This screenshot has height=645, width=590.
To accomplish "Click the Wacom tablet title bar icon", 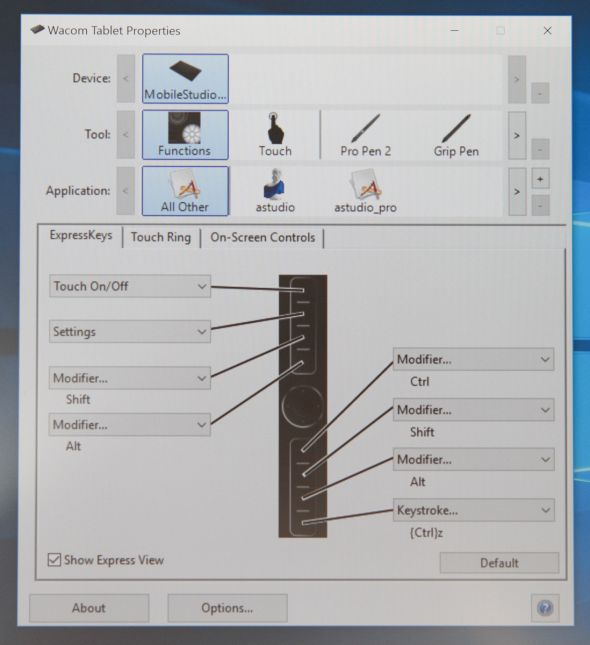I will point(37,30).
